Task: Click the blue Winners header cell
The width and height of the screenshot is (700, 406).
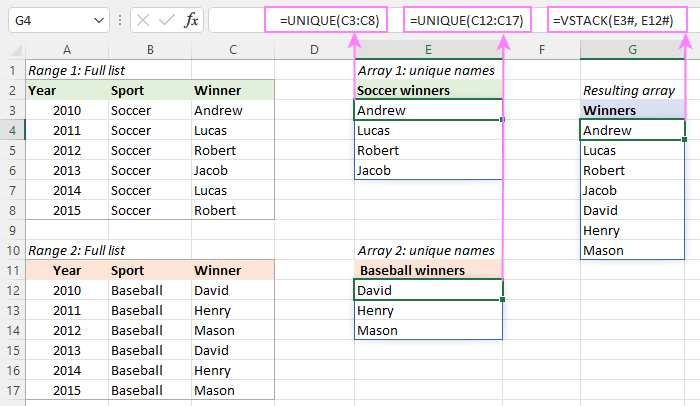Action: pos(632,111)
